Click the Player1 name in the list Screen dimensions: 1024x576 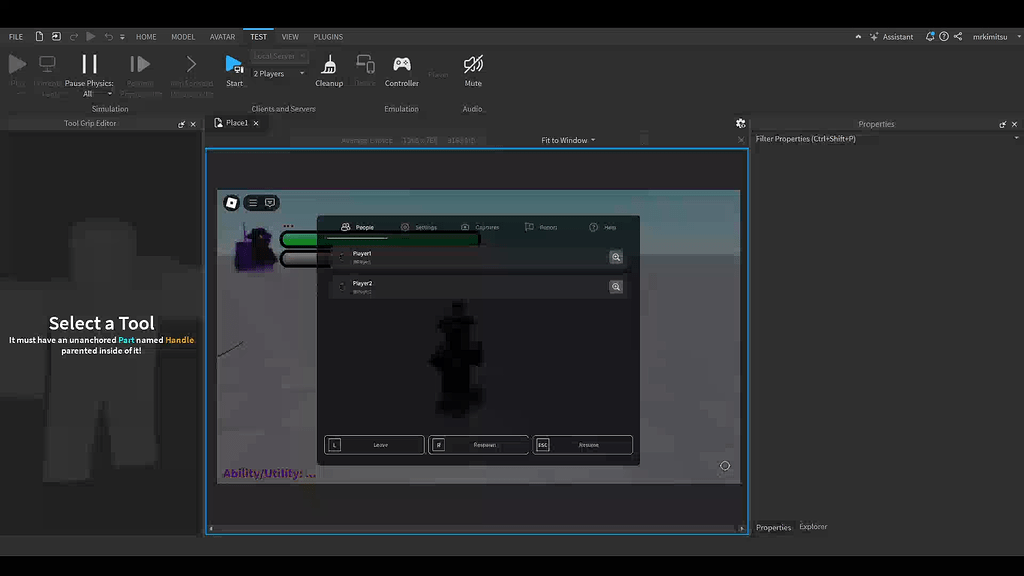point(362,253)
